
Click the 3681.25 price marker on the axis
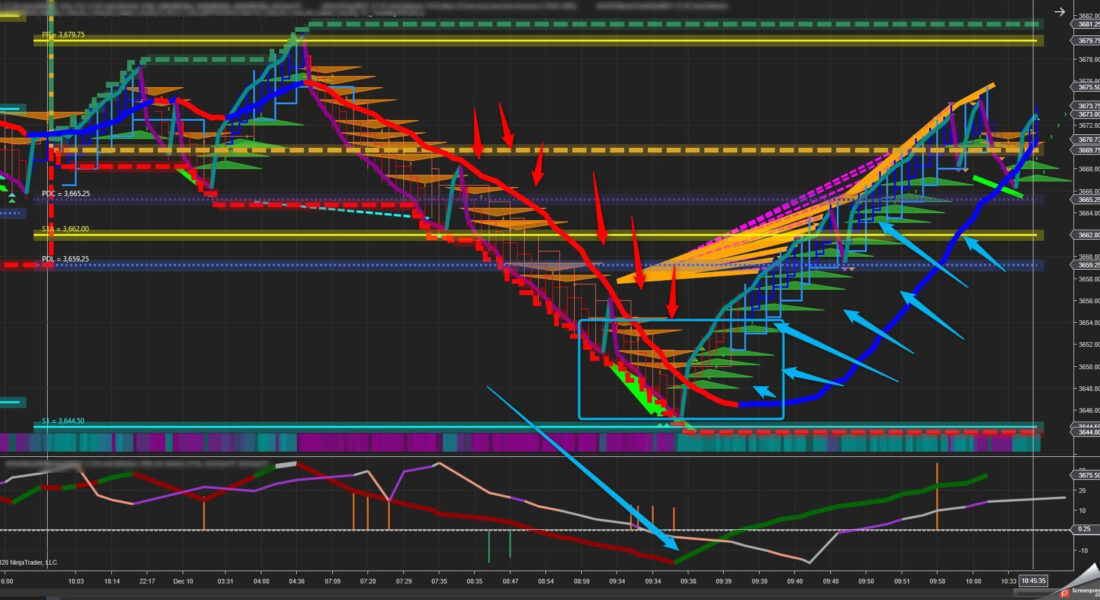point(1087,24)
